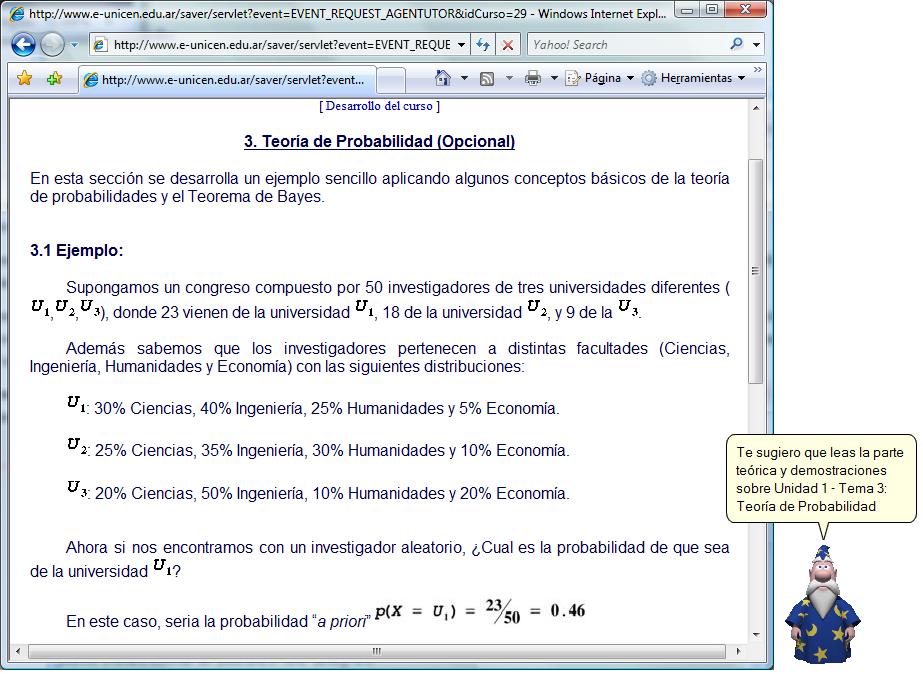Screen dimensions: 923x674
Task: Go back with the Back arrow button
Action: point(23,45)
